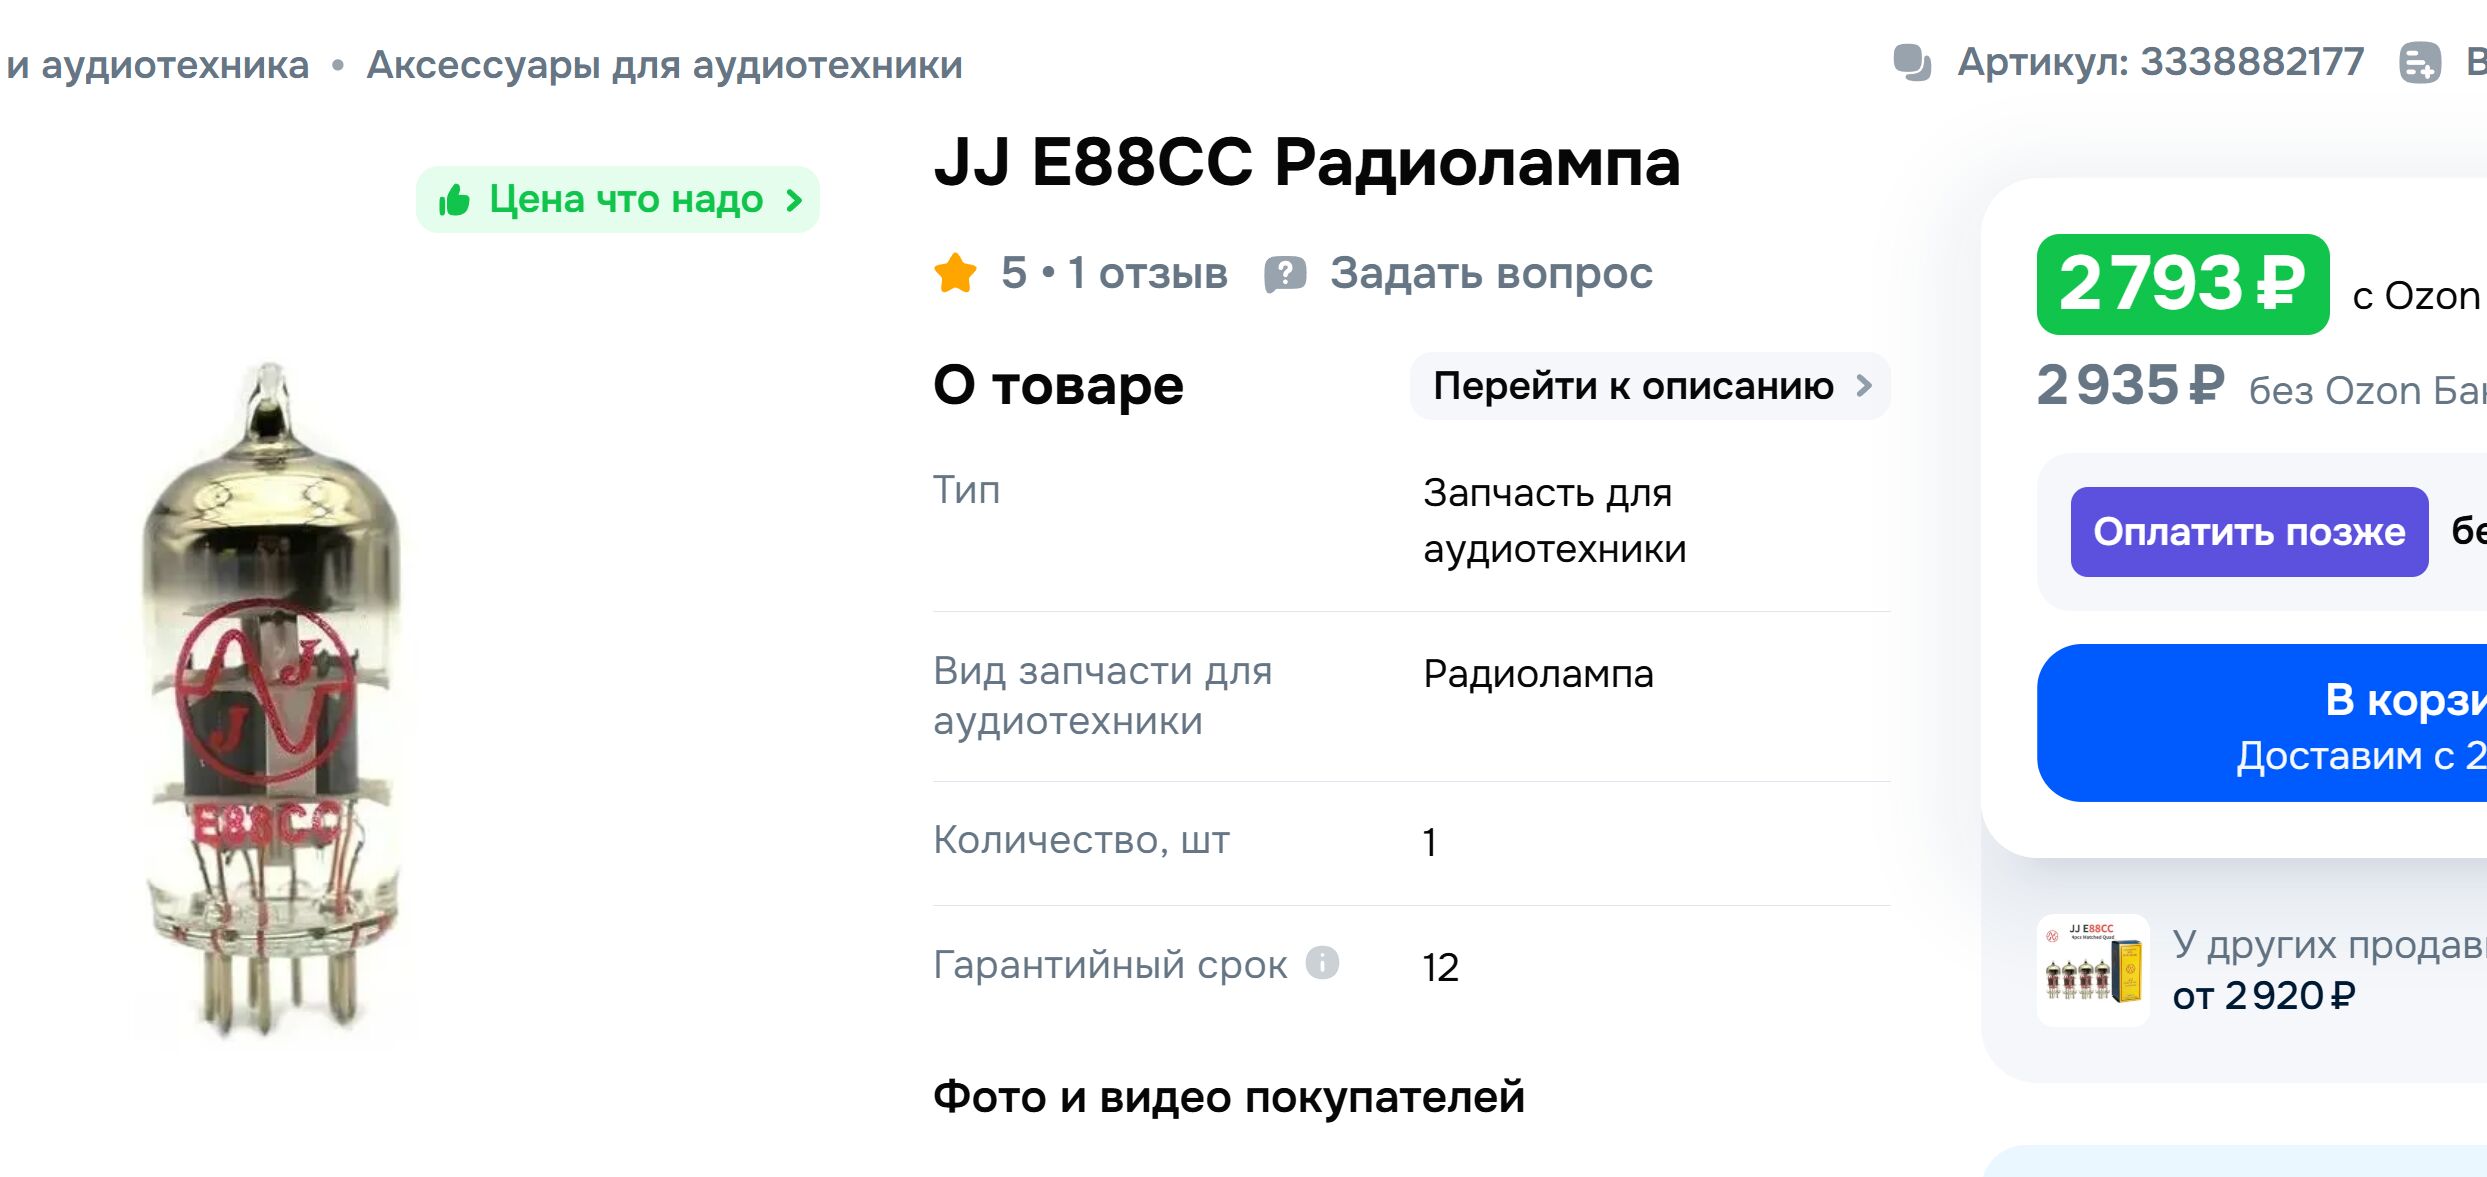This screenshot has height=1177, width=2487.
Task: Click the copy icon next to Артикул
Action: 1912,63
